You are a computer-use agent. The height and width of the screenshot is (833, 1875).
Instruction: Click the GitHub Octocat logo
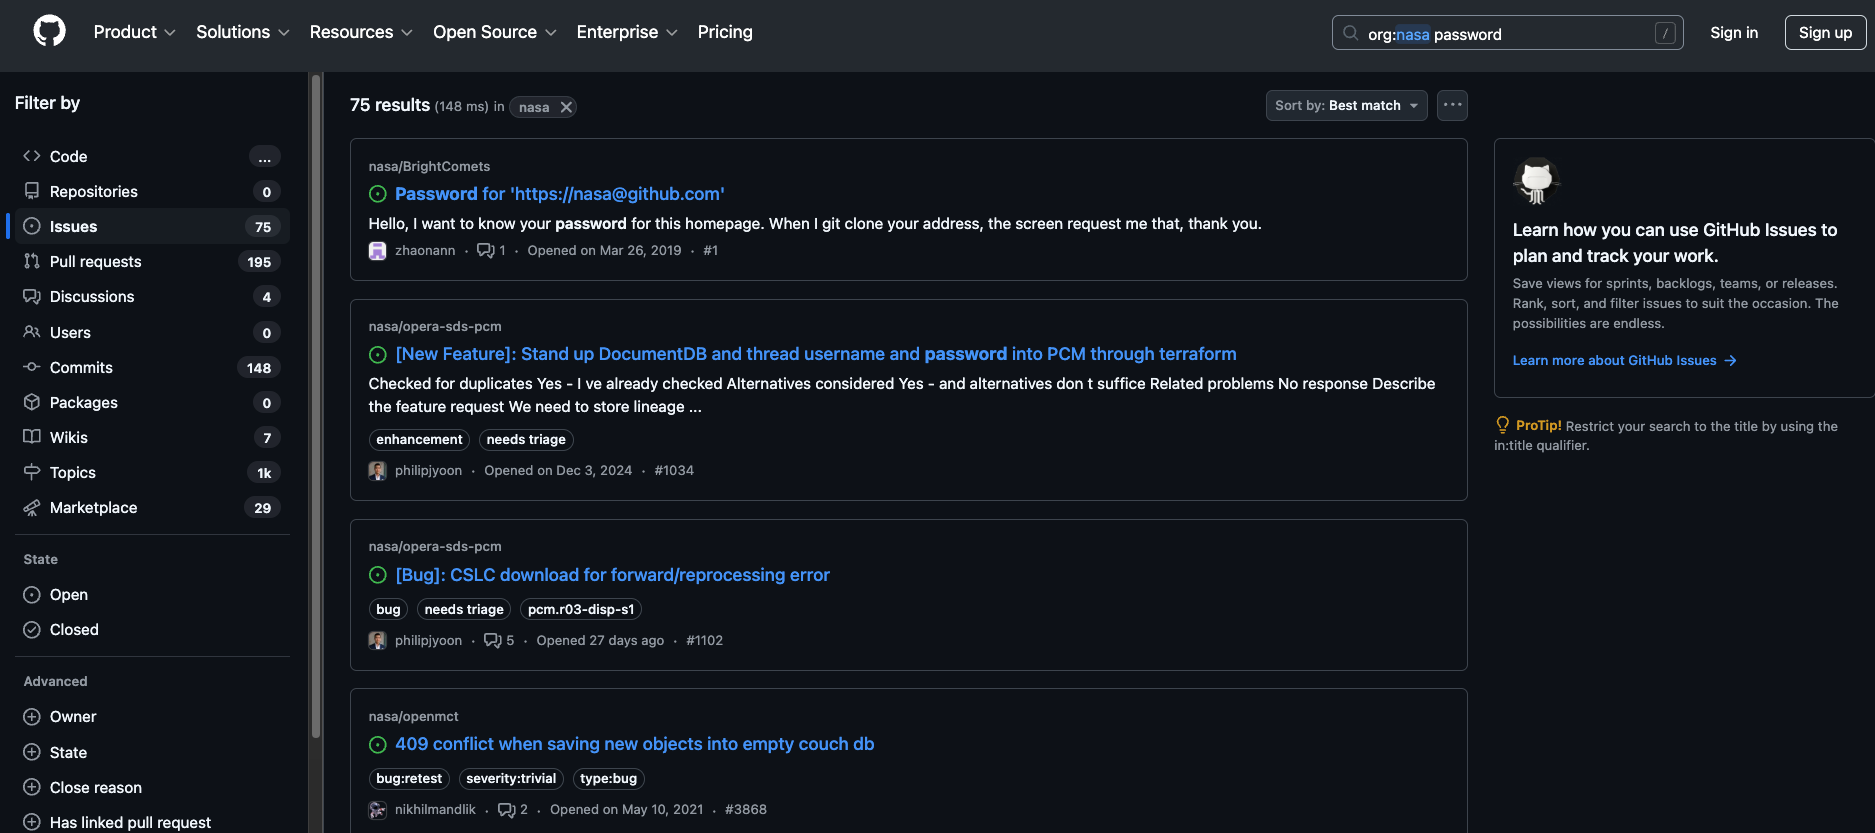coord(49,31)
